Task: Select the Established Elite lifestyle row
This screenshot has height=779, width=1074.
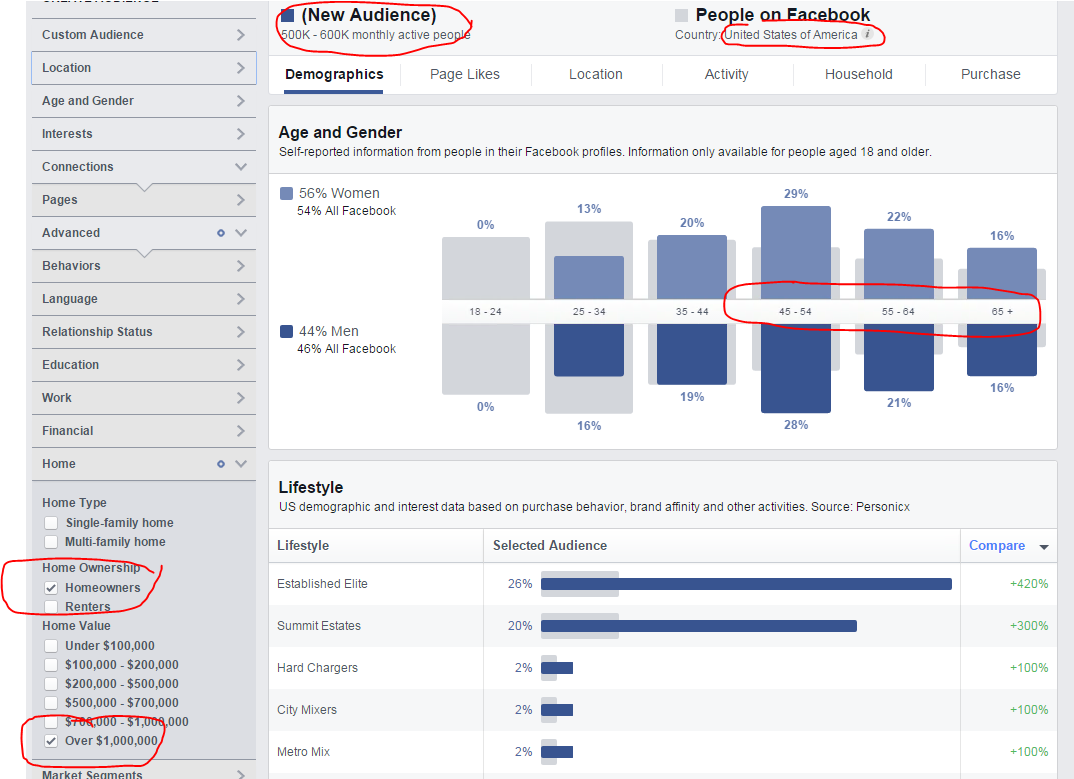Action: click(322, 584)
